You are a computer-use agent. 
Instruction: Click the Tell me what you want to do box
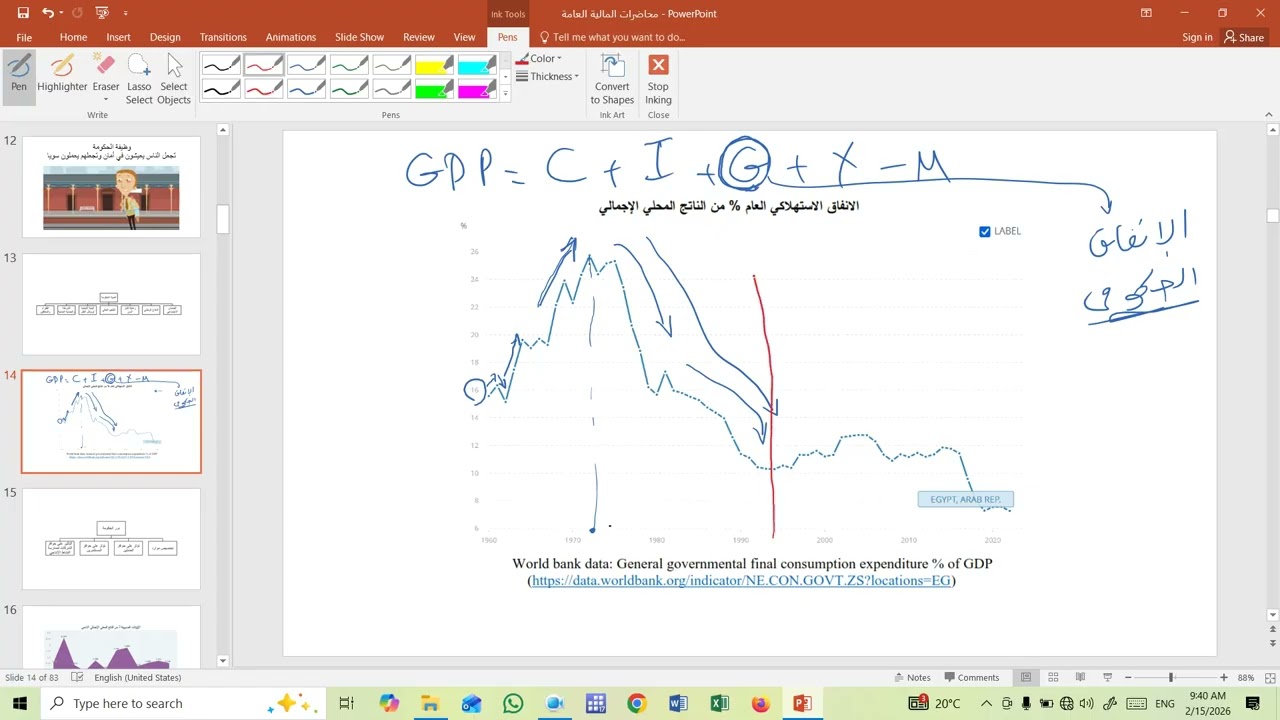pyautogui.click(x=613, y=37)
